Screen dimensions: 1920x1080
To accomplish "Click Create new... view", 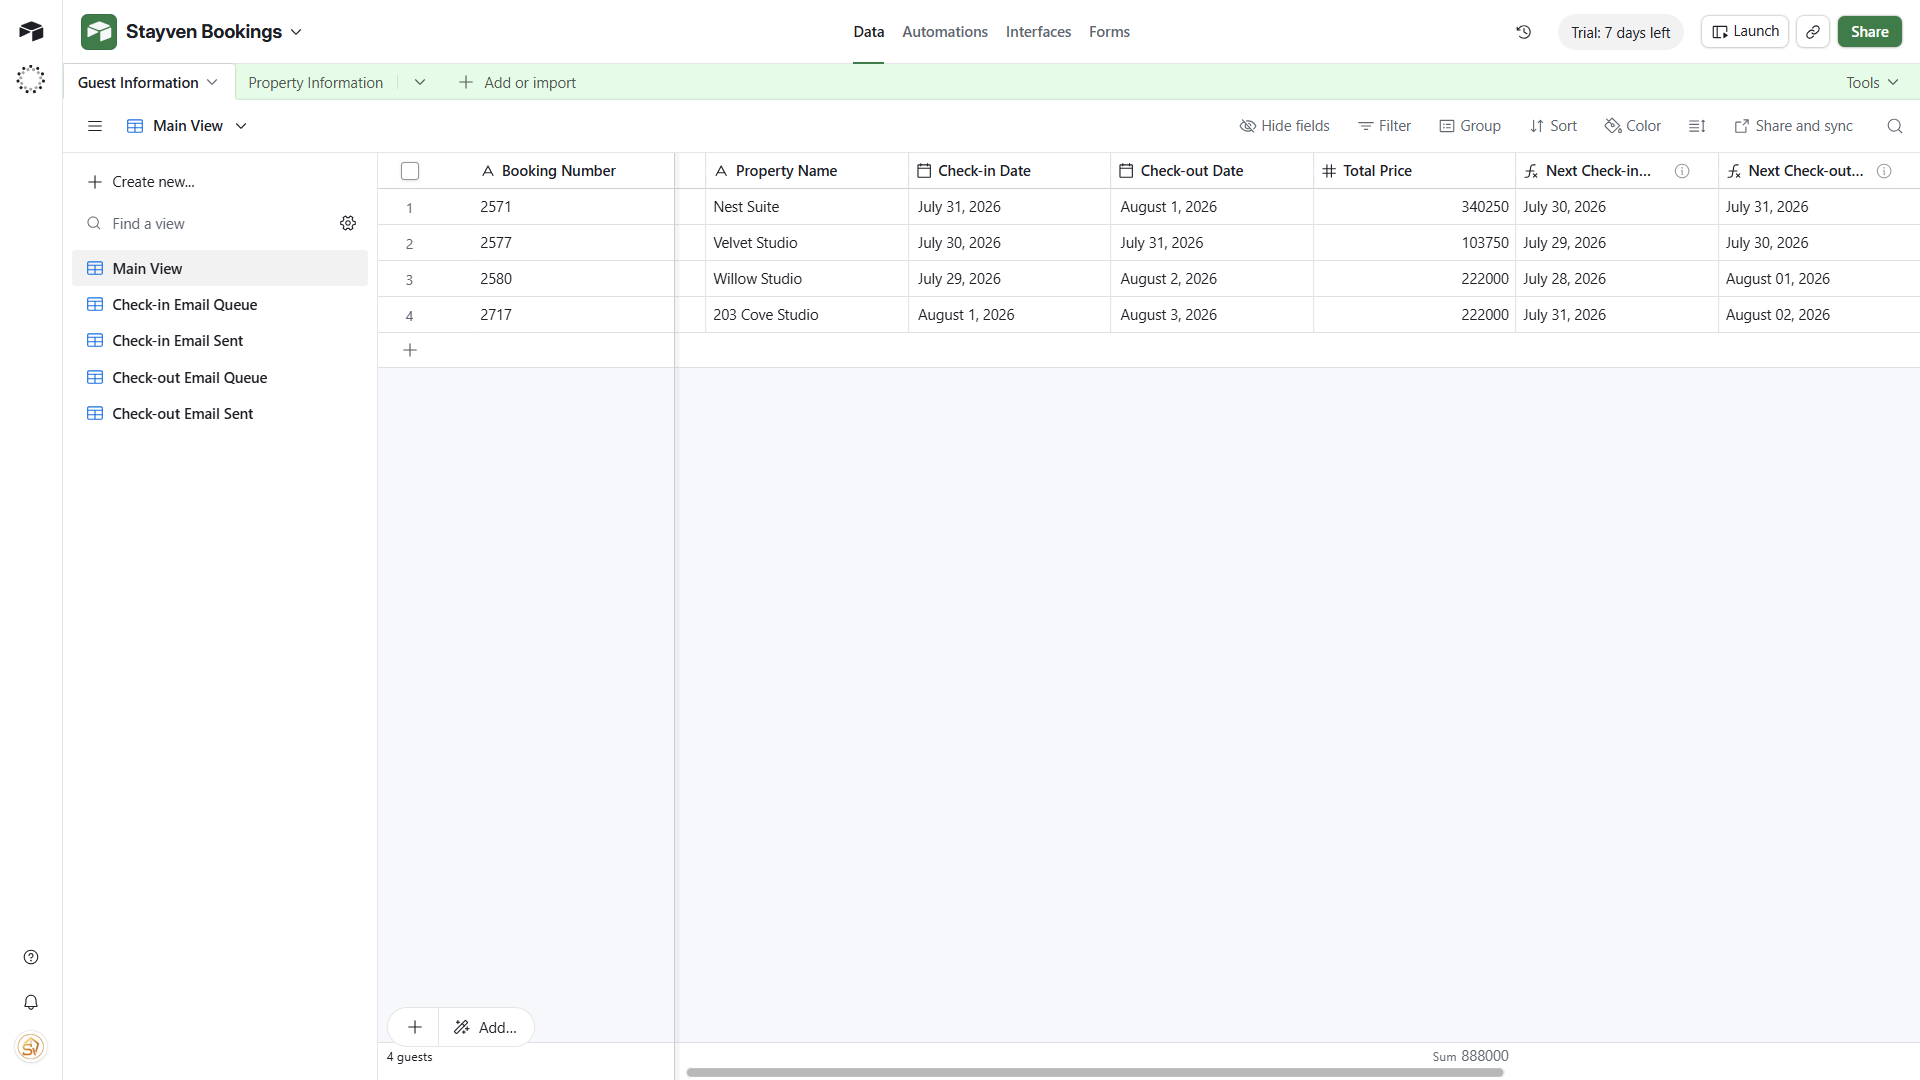I will (x=141, y=181).
